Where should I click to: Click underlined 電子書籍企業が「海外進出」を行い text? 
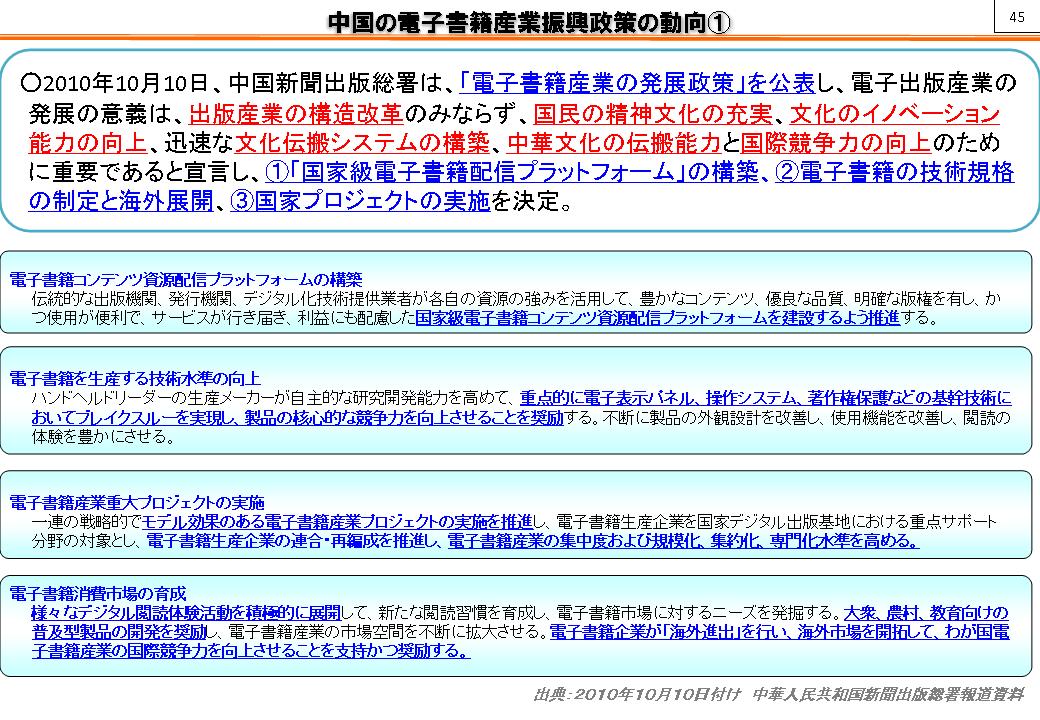(x=670, y=632)
